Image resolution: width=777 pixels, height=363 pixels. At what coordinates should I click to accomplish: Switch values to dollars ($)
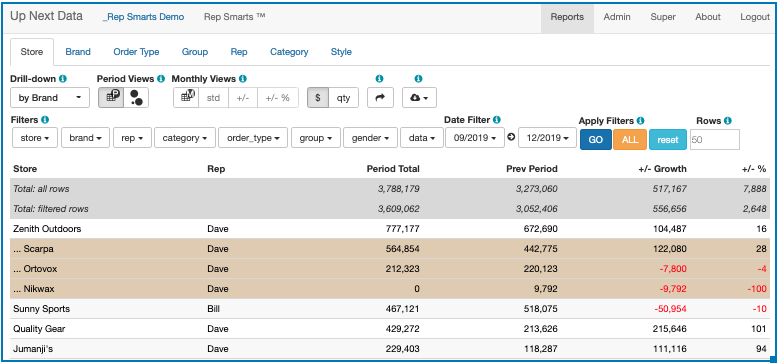tap(318, 98)
